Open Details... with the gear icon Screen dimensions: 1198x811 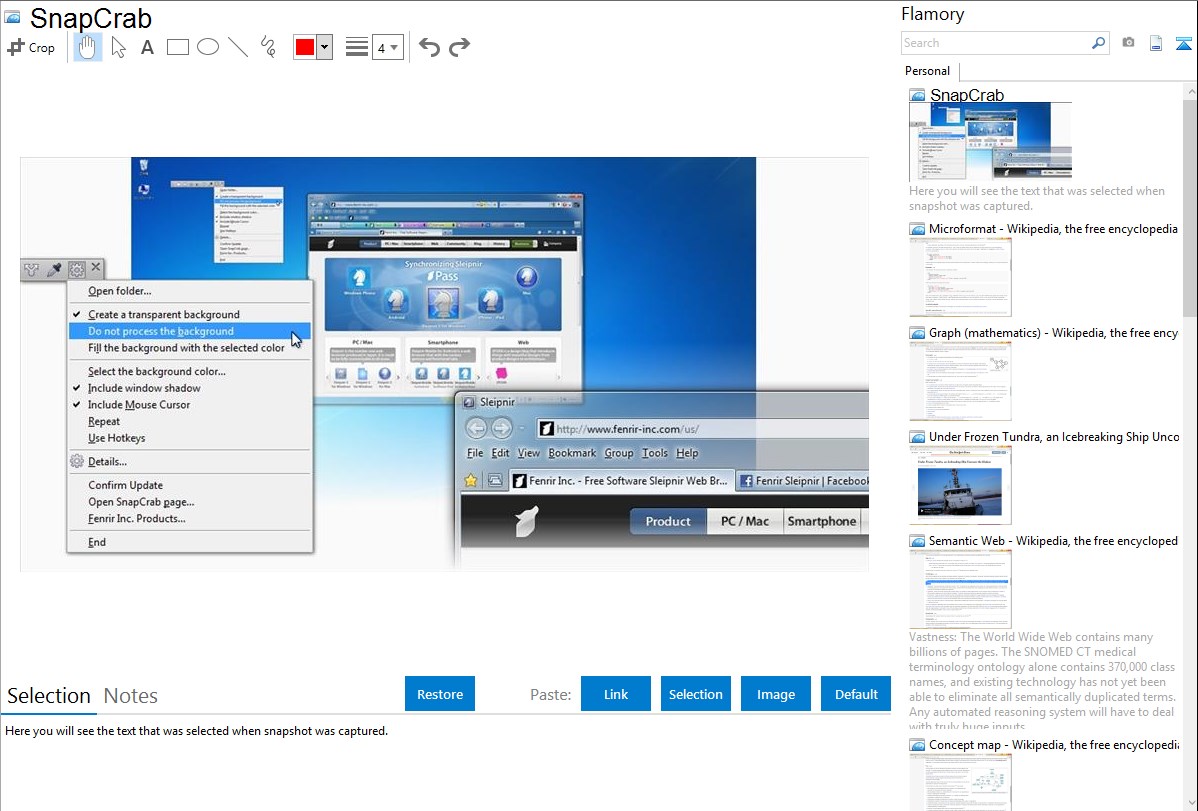[x=189, y=462]
